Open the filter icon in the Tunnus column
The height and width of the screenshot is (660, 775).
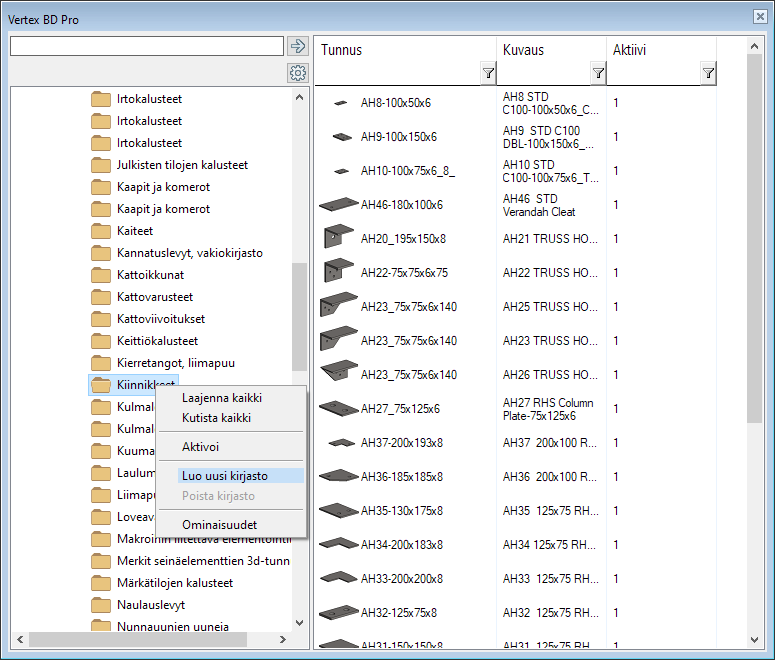click(x=487, y=73)
